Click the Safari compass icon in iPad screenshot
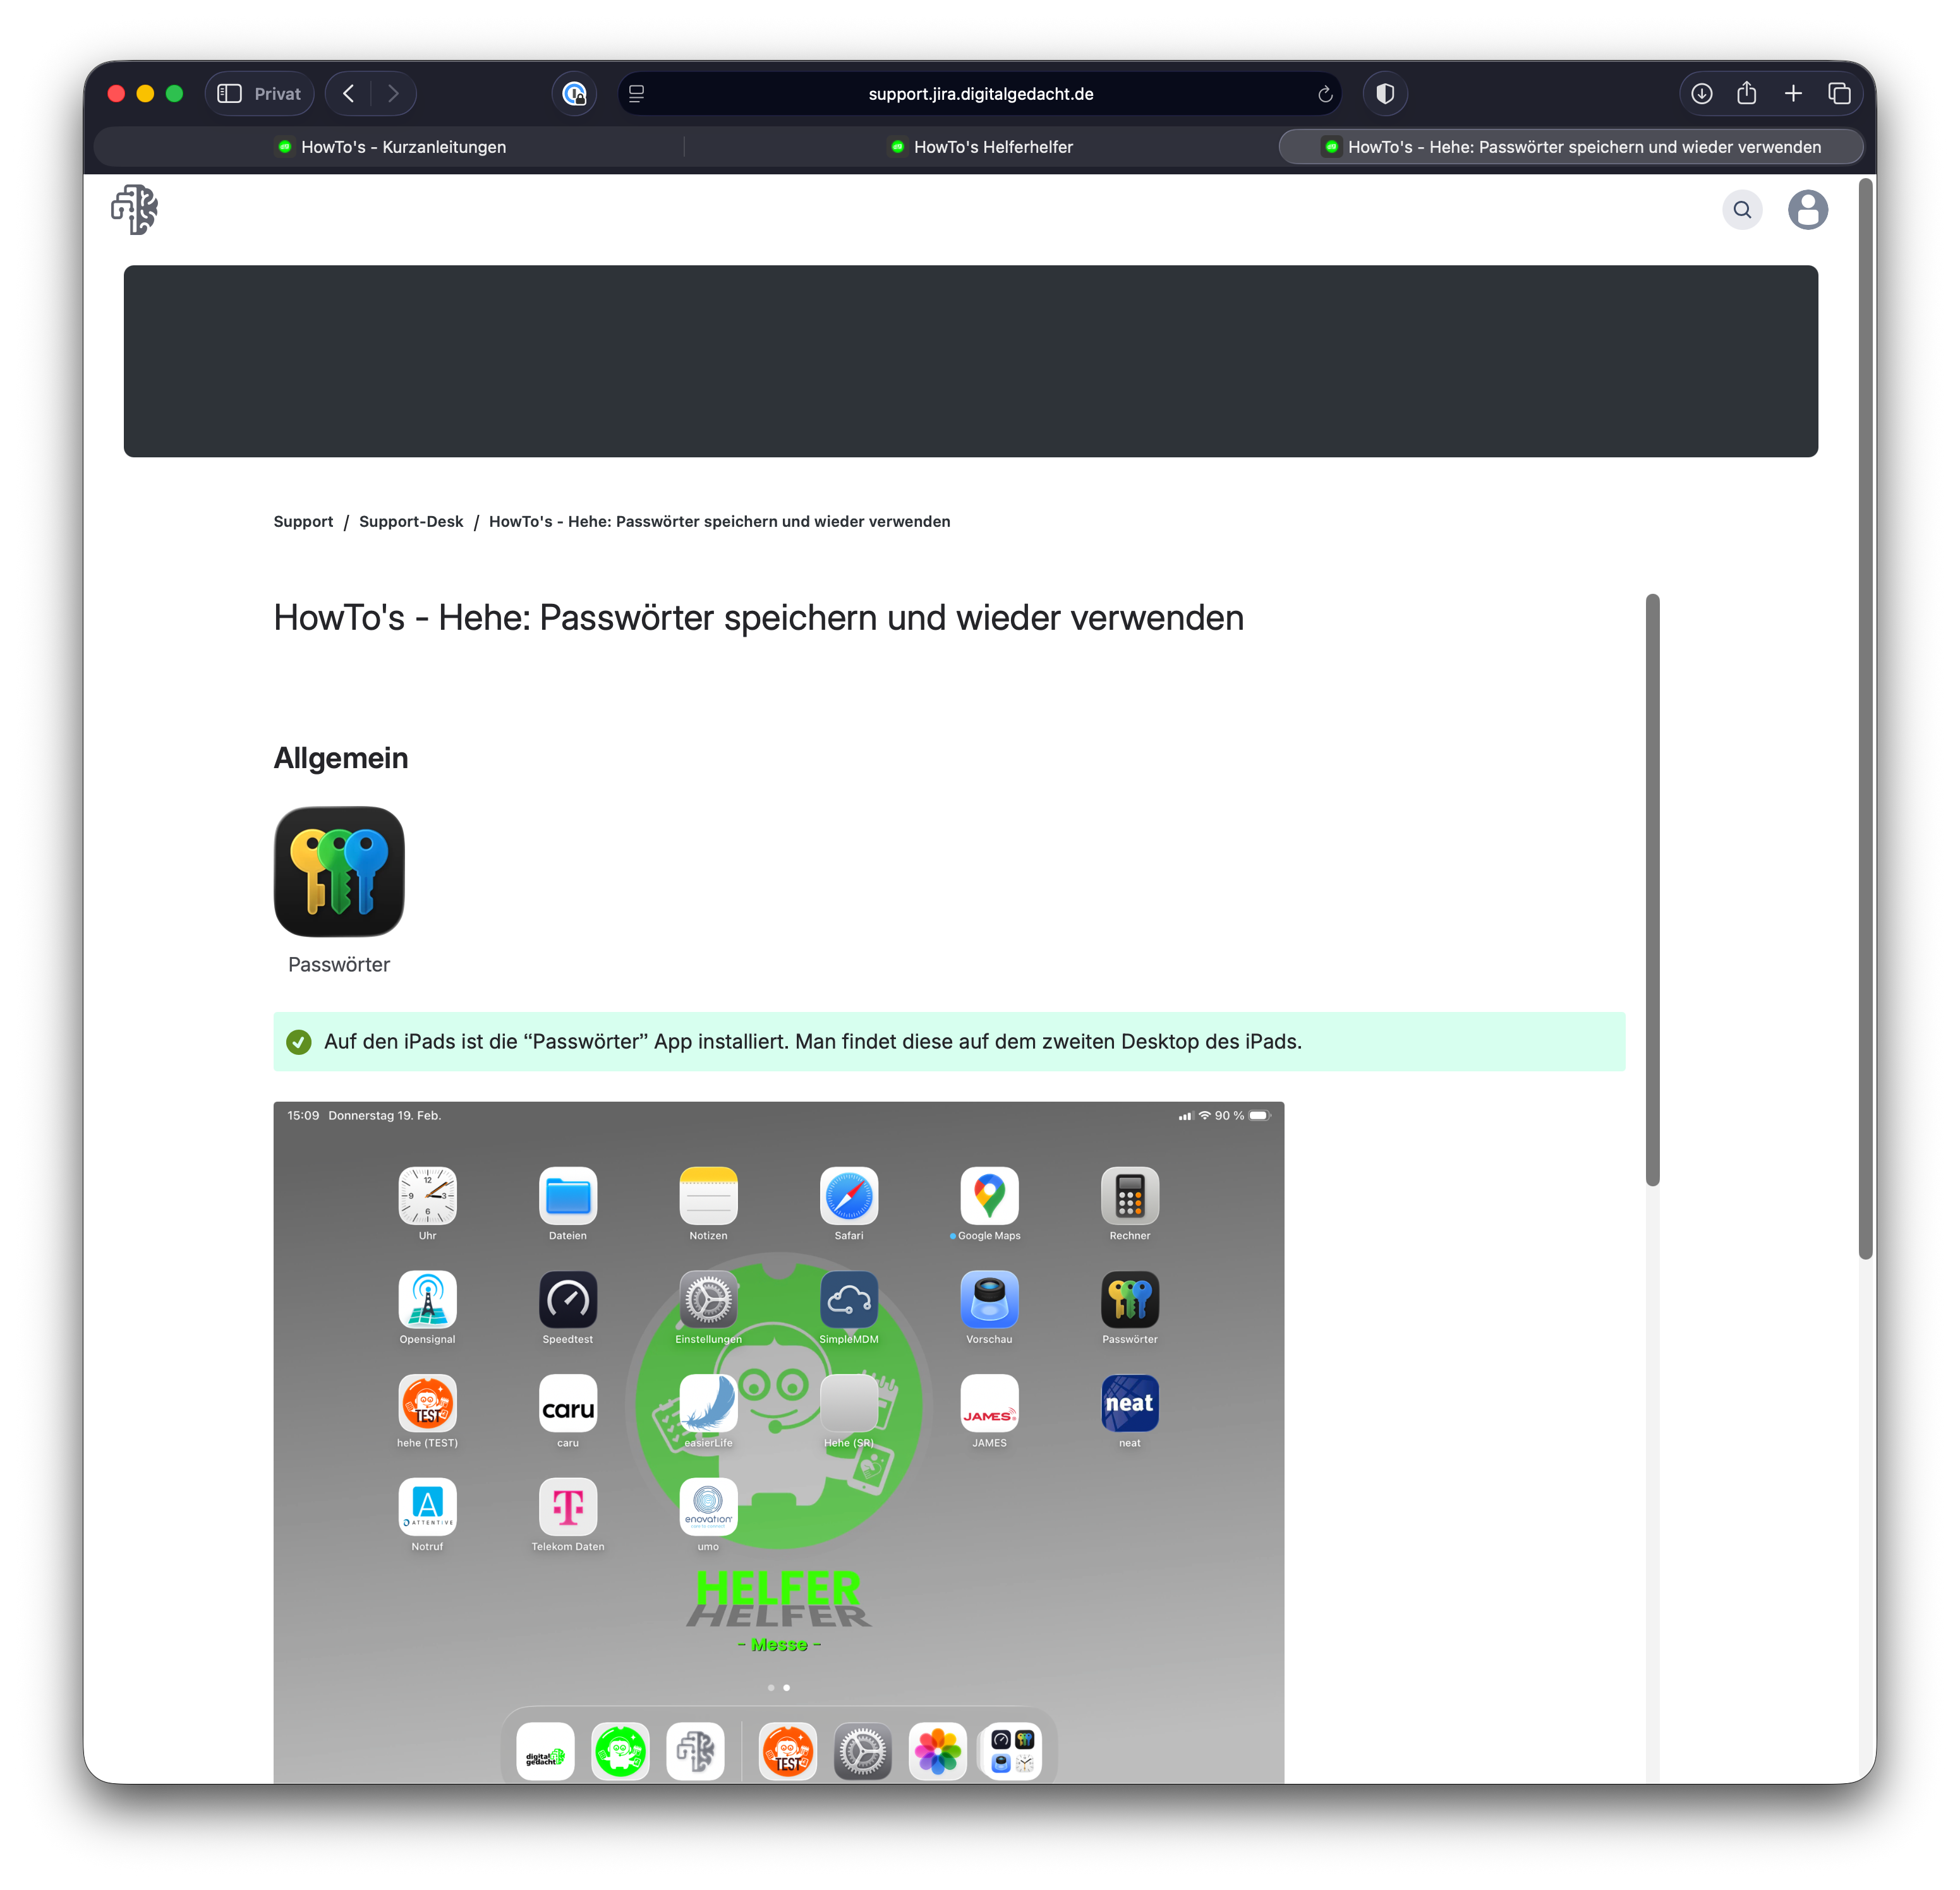The height and width of the screenshot is (1890, 1960). point(849,1196)
